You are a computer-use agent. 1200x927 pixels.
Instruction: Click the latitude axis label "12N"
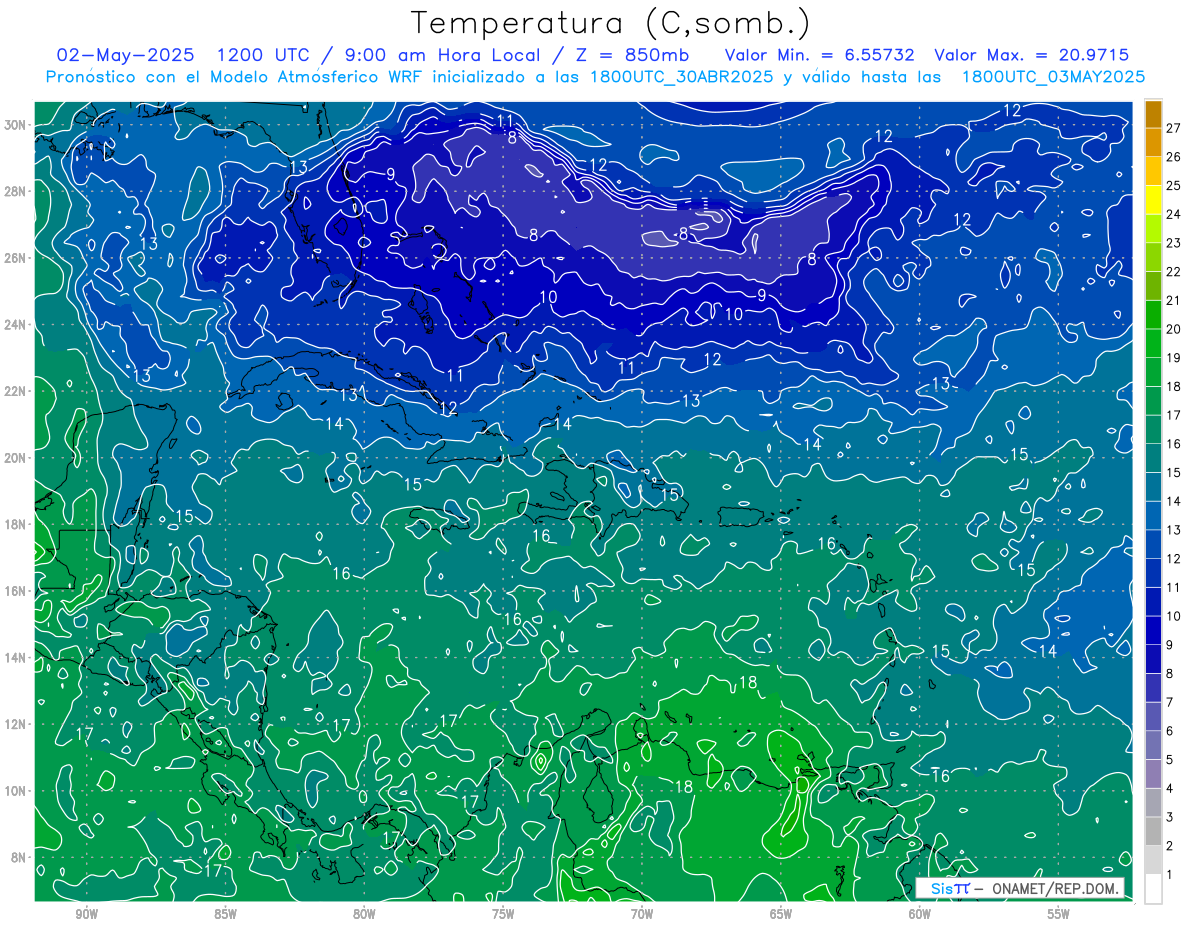pyautogui.click(x=17, y=724)
